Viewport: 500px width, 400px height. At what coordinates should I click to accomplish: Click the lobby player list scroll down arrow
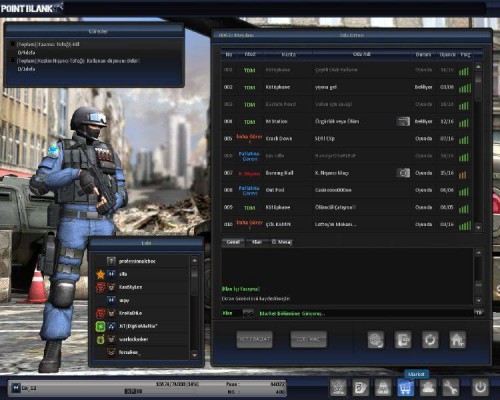point(195,355)
